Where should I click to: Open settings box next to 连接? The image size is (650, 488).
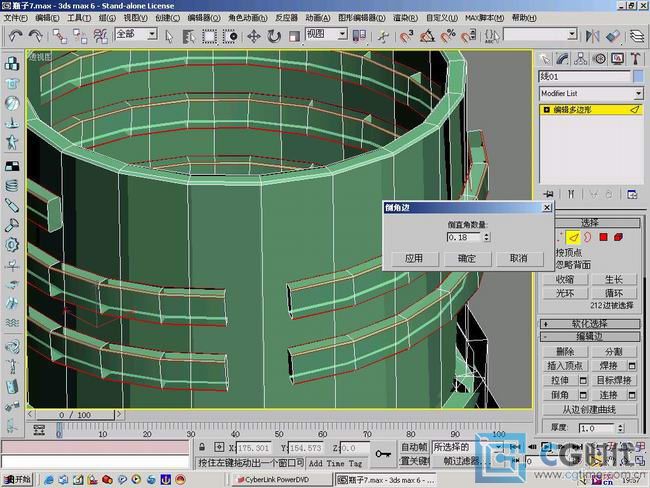click(632, 395)
